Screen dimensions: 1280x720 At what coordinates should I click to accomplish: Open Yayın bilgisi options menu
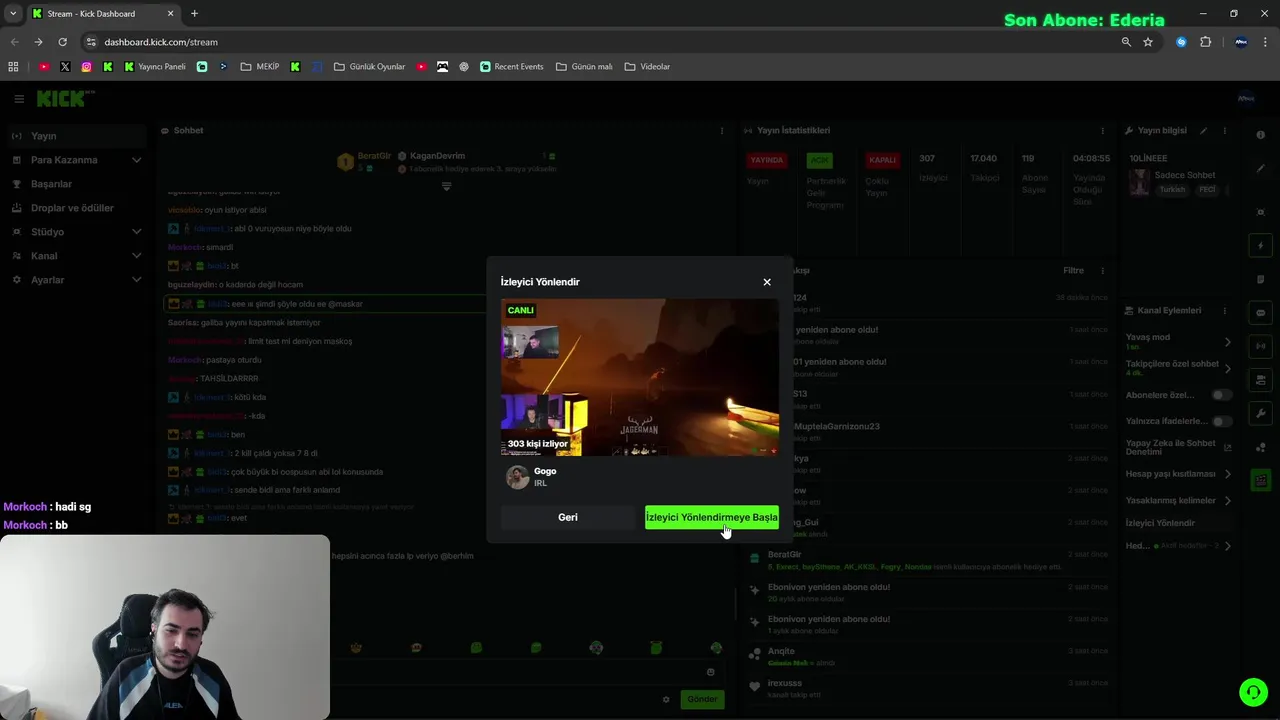click(1225, 131)
